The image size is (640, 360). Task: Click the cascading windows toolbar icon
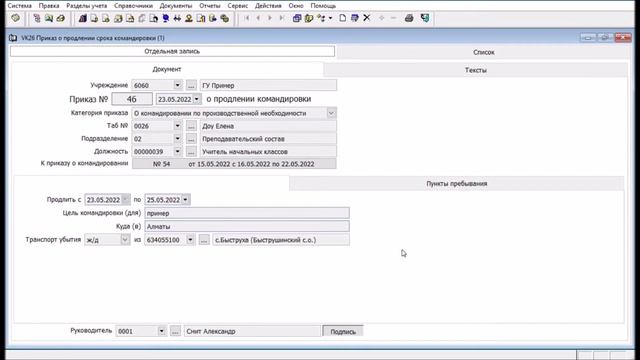(297, 18)
